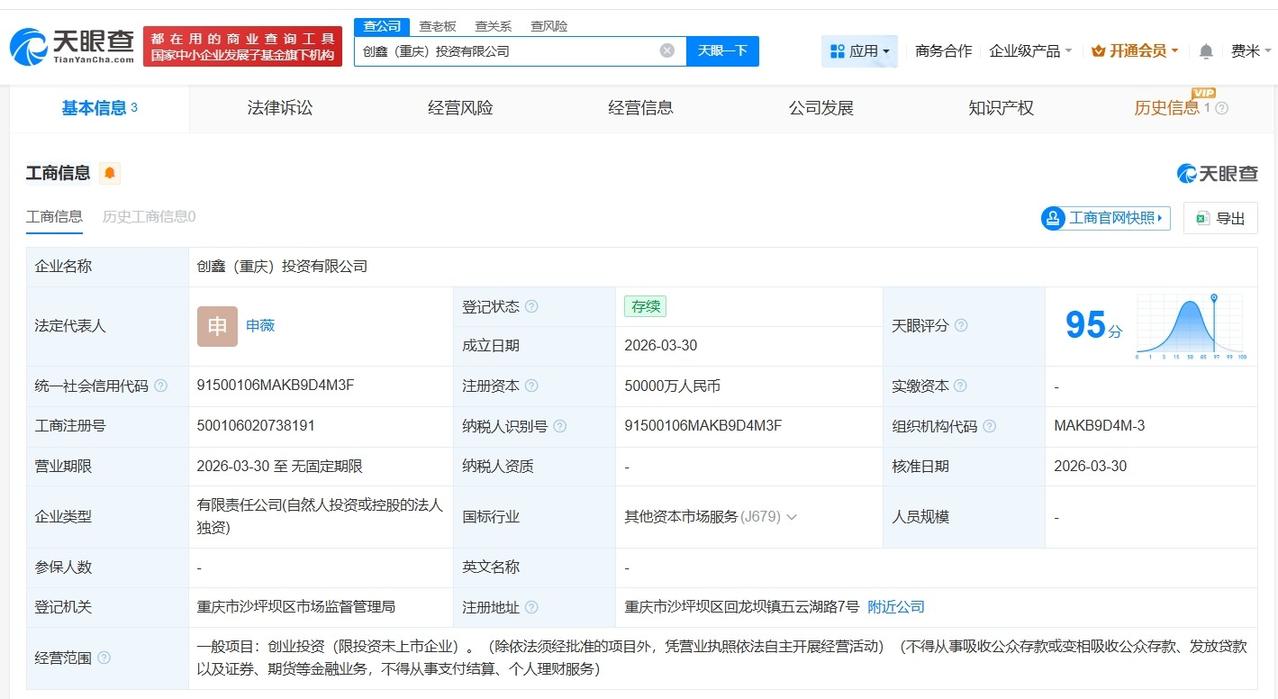Click the bell icon beside 工商信息 heading
Screen dimensions: 1278x699
[109, 173]
